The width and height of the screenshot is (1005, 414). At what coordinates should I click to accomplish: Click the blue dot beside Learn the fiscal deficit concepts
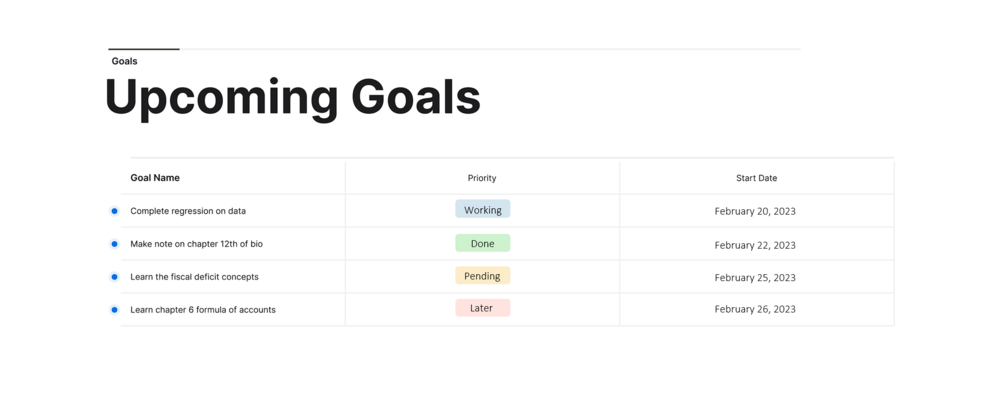(114, 277)
